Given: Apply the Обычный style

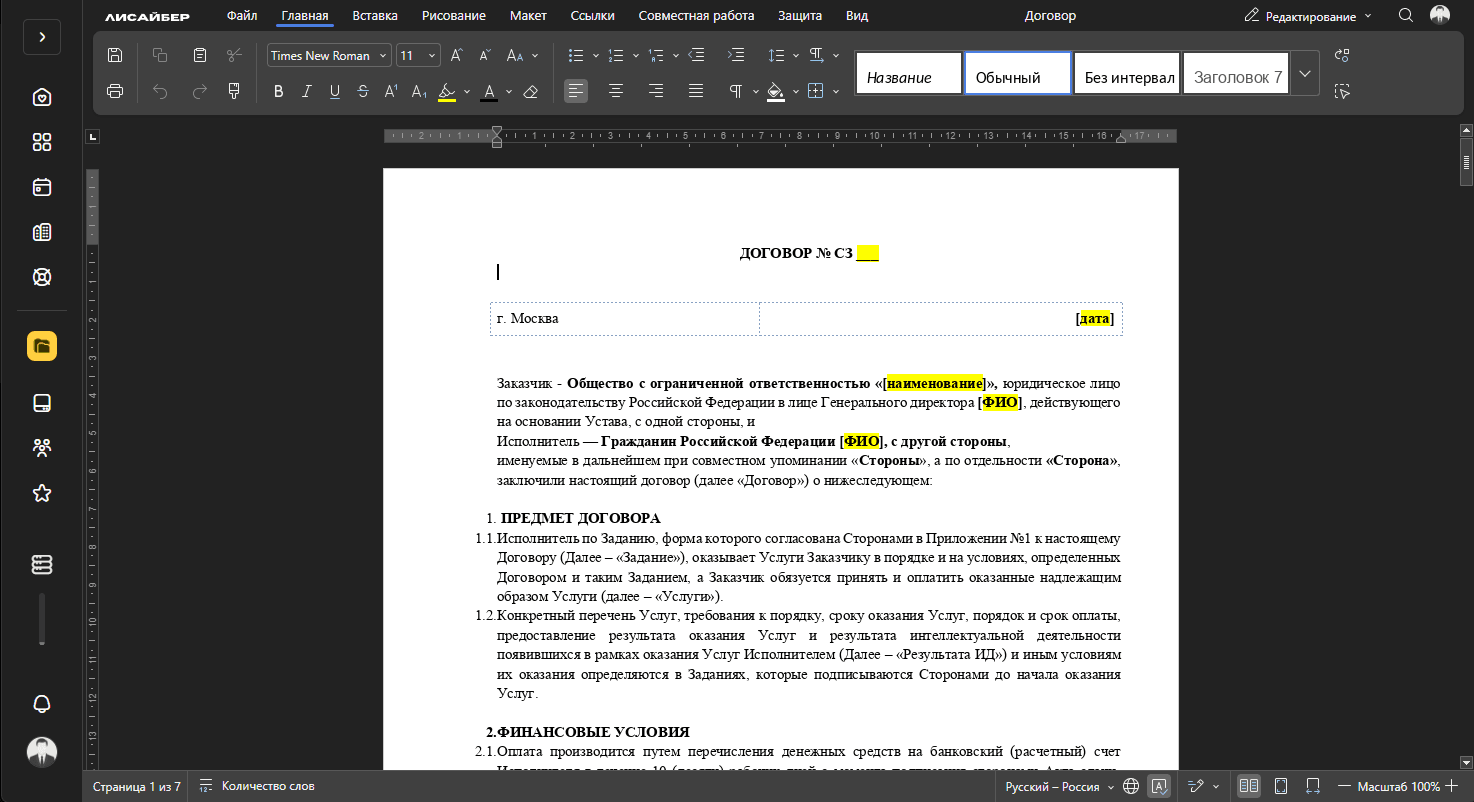Looking at the screenshot, I should point(1018,73).
